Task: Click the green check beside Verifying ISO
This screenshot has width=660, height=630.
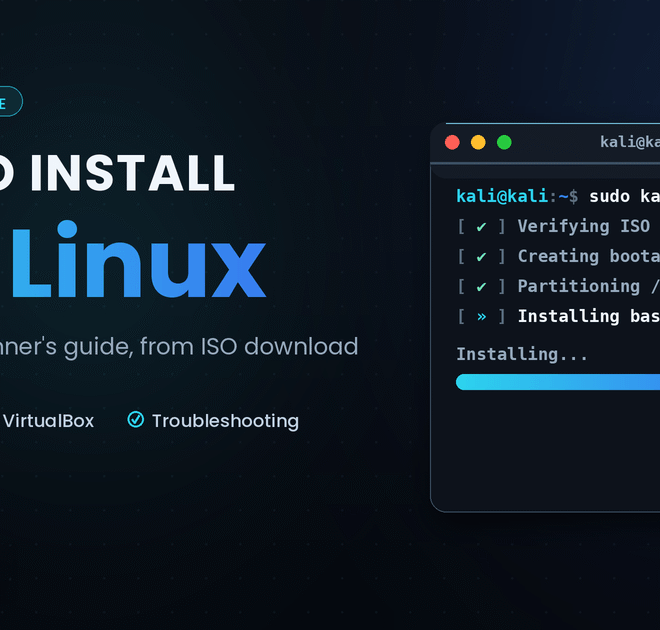Action: [482, 227]
